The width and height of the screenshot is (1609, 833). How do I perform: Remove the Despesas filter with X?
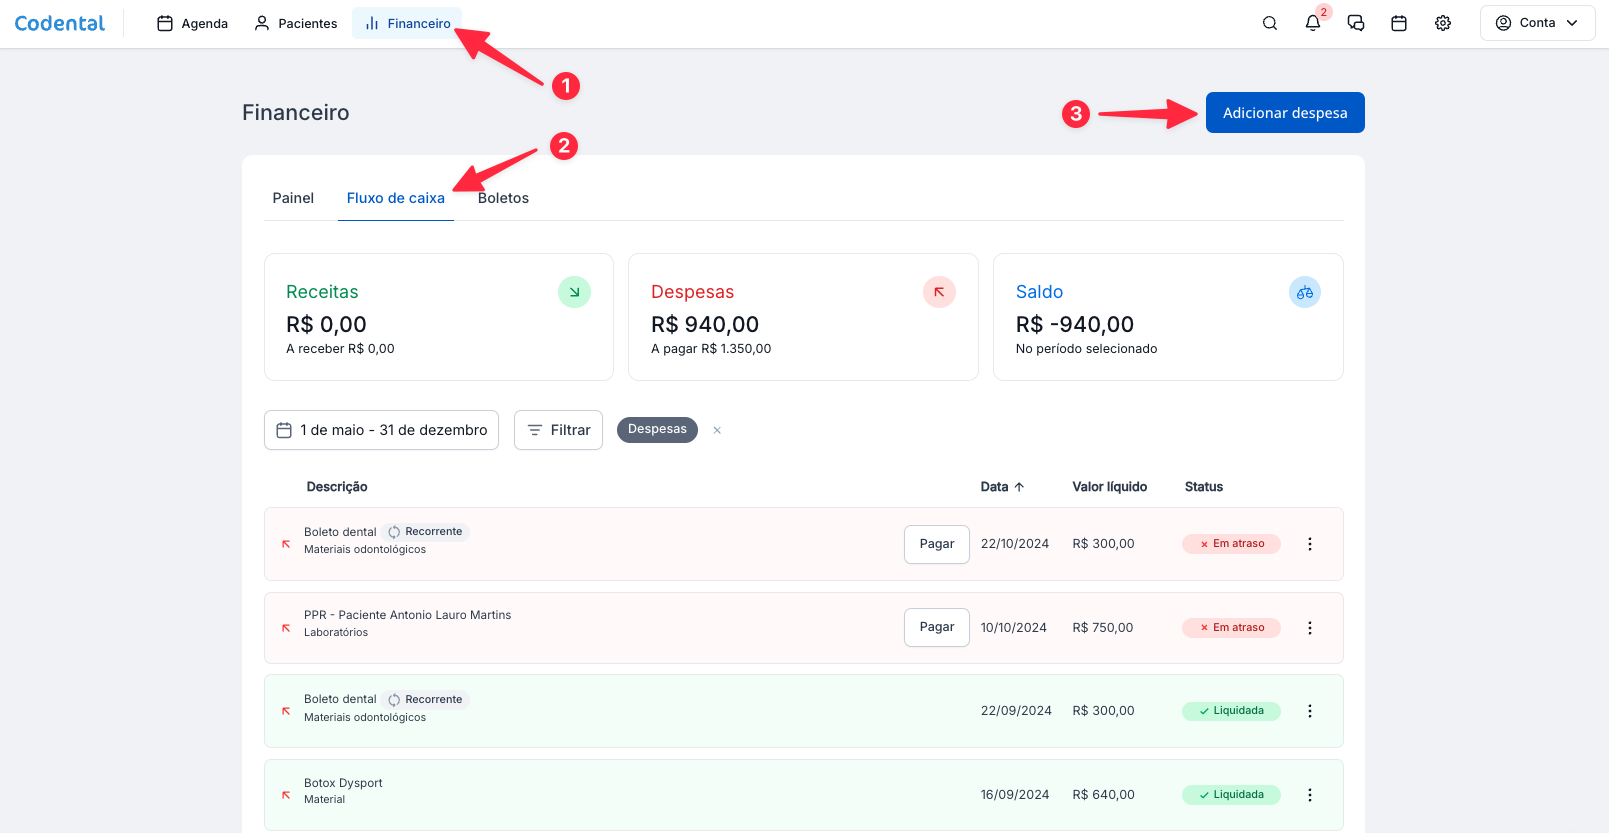click(717, 430)
